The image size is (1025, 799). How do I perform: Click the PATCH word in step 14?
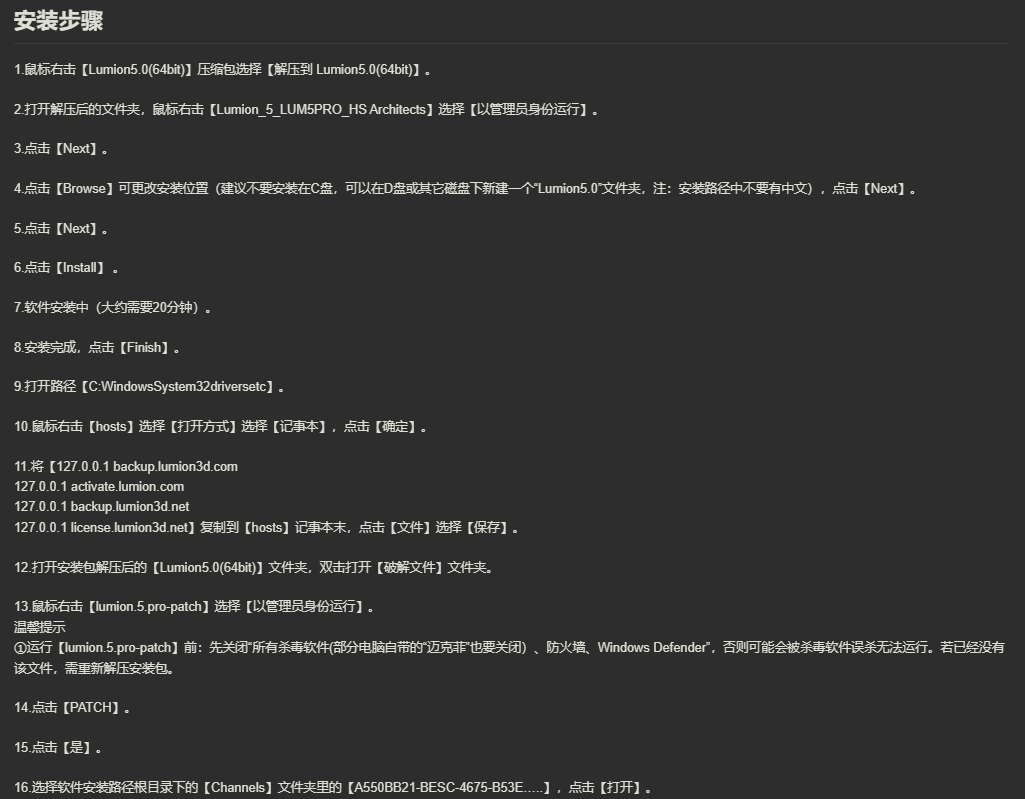pyautogui.click(x=92, y=707)
